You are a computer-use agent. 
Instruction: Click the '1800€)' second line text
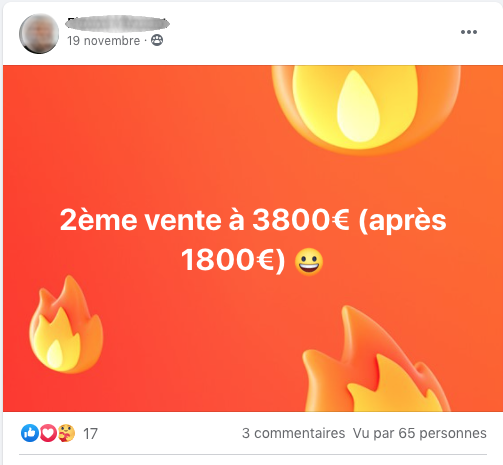pyautogui.click(x=233, y=260)
